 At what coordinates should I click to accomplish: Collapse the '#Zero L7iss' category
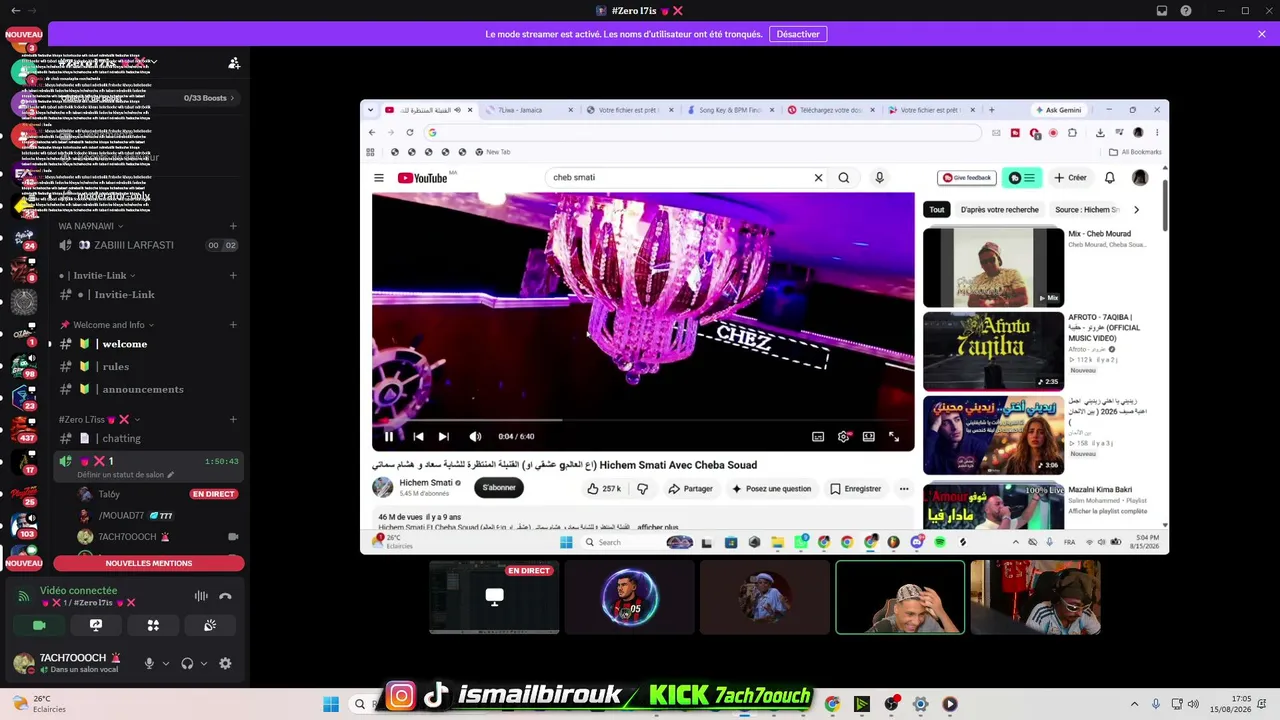[97, 419]
